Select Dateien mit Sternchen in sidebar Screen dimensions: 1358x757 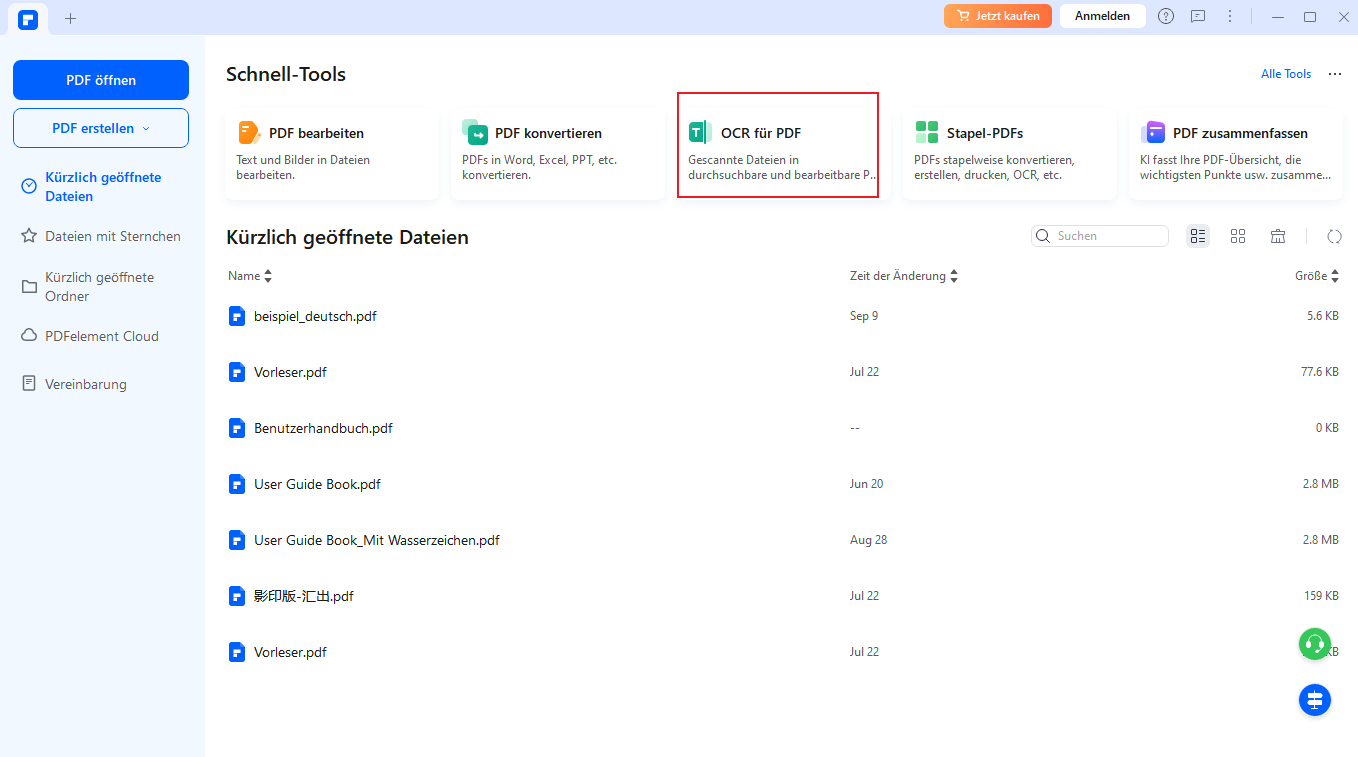tap(112, 237)
